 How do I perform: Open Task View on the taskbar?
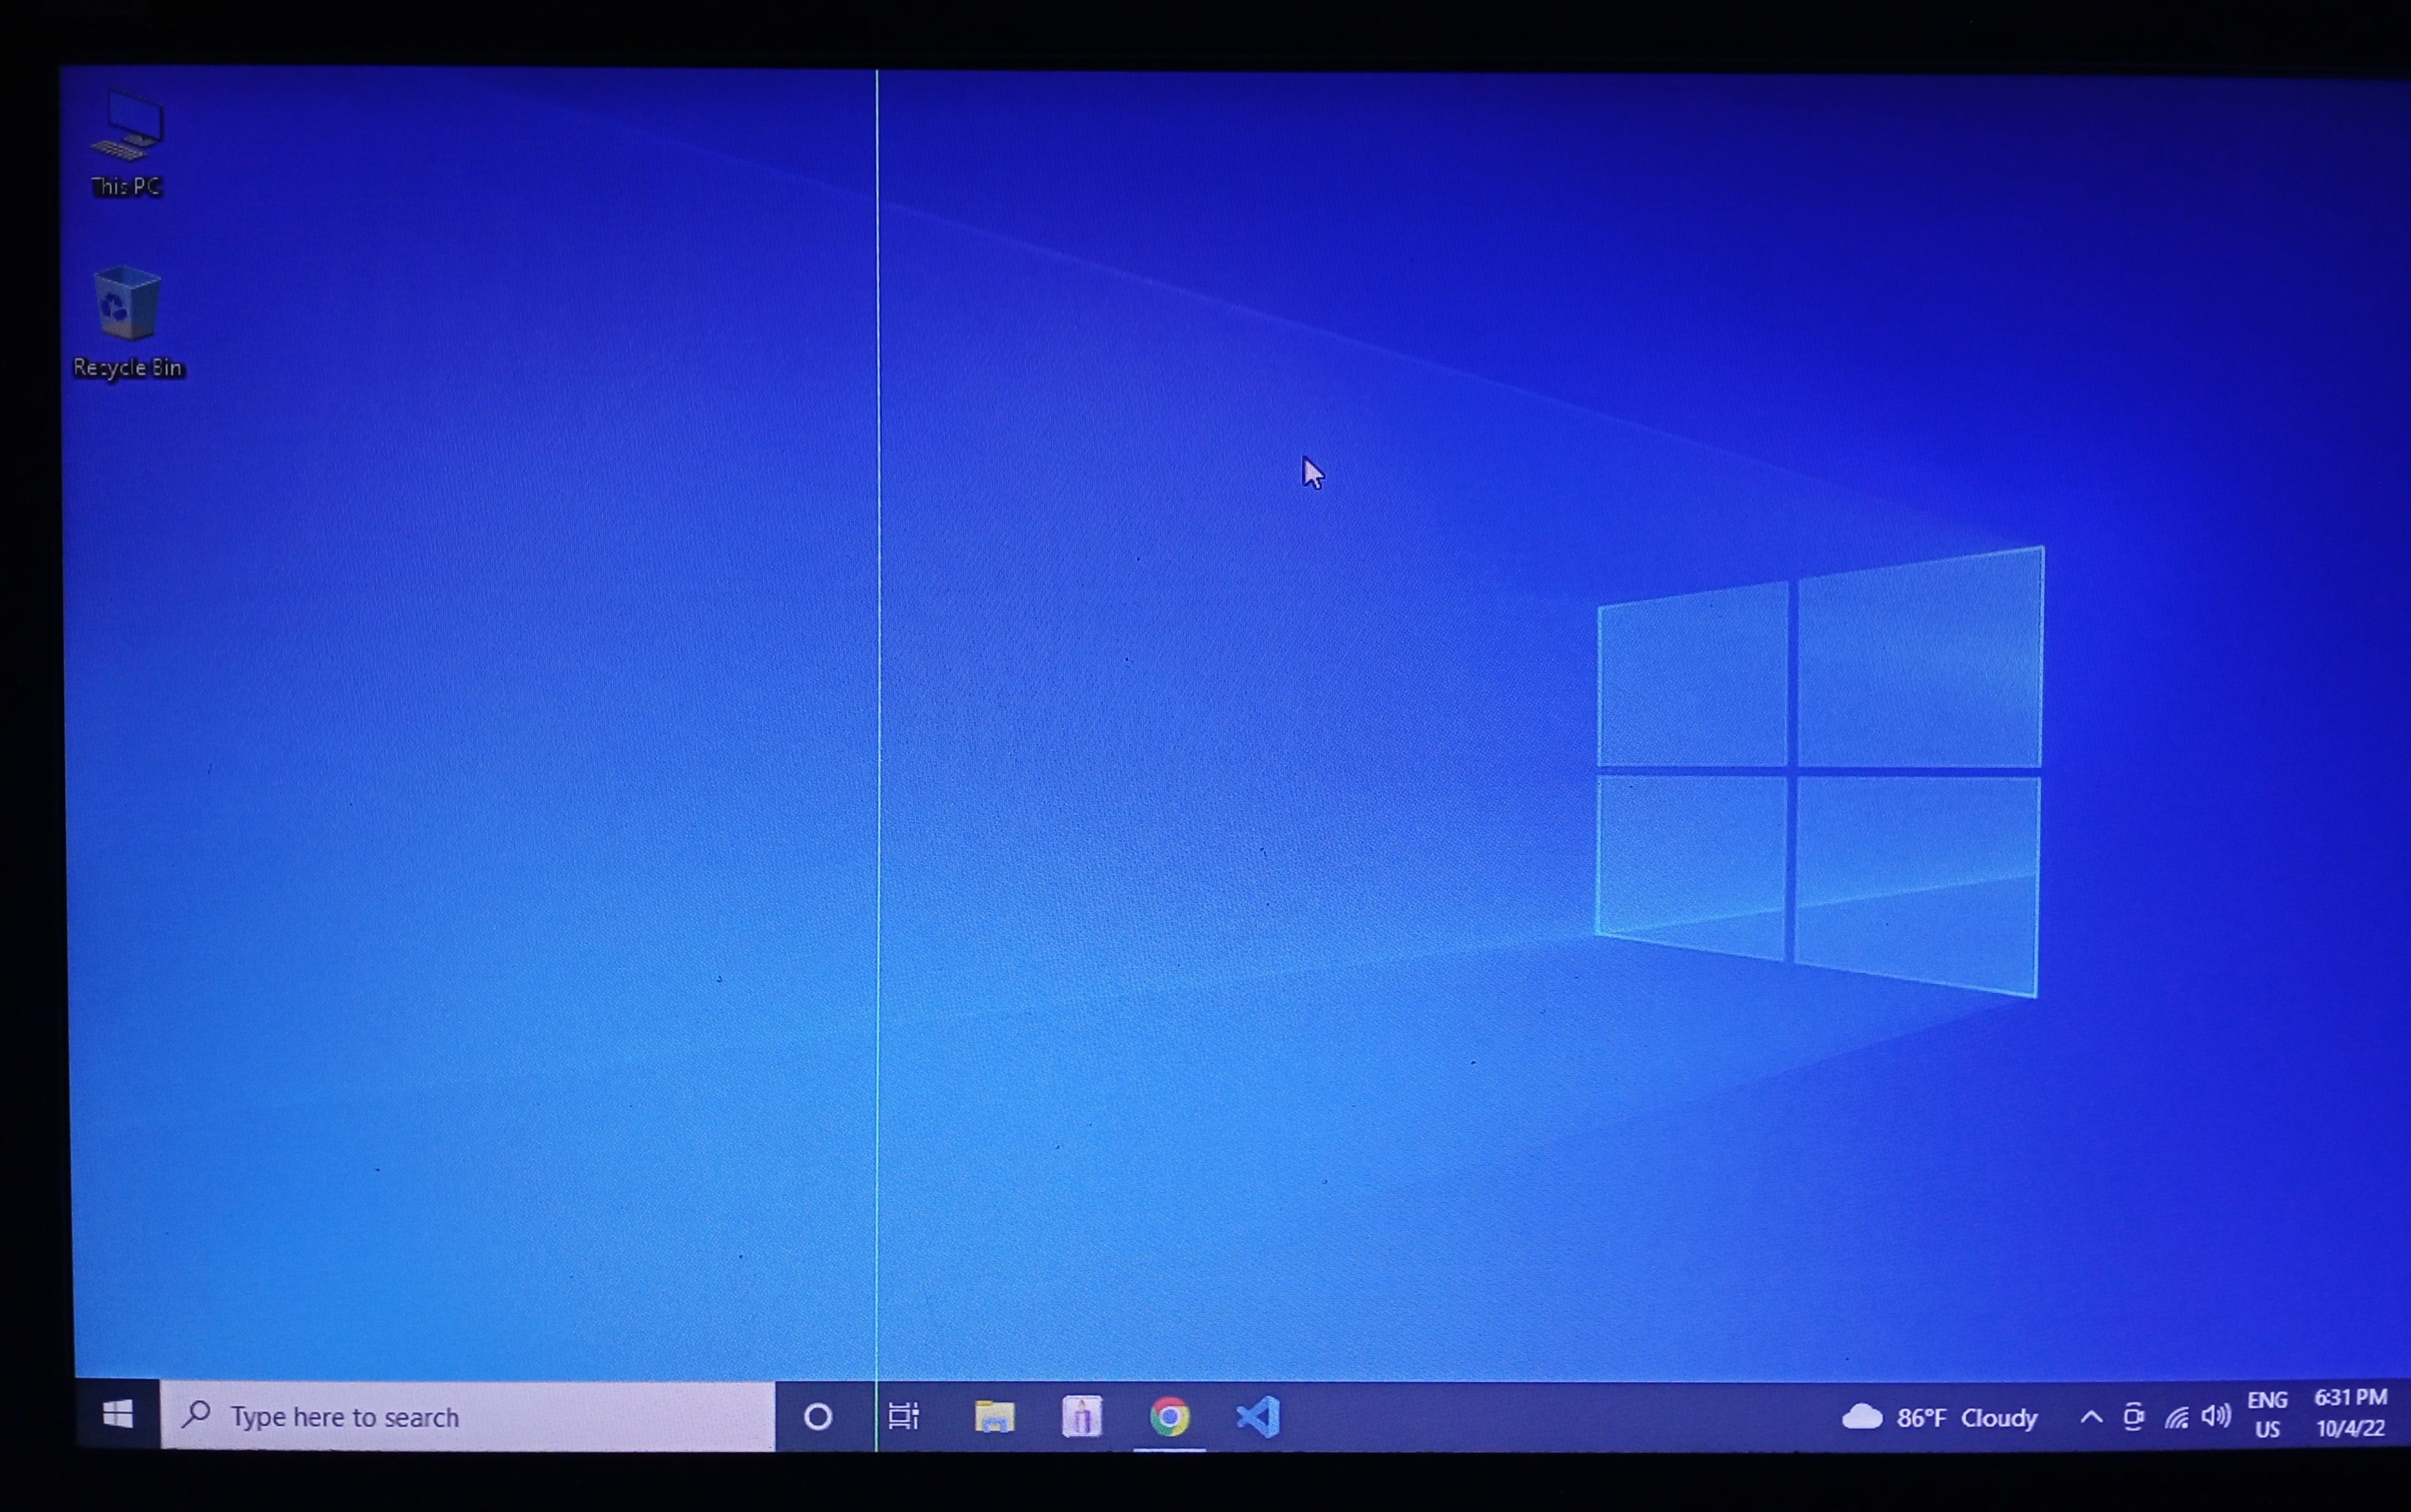[904, 1417]
